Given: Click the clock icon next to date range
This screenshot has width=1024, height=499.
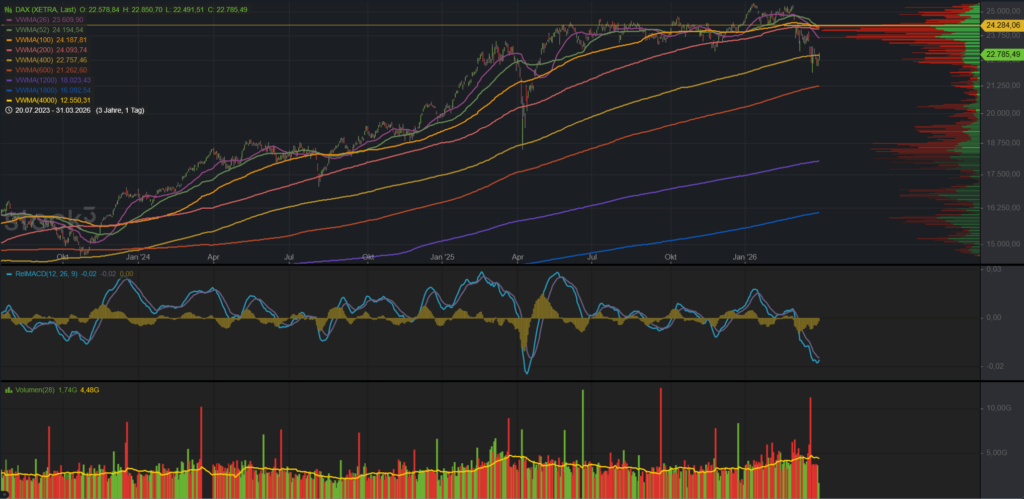Looking at the screenshot, I should coord(8,110).
